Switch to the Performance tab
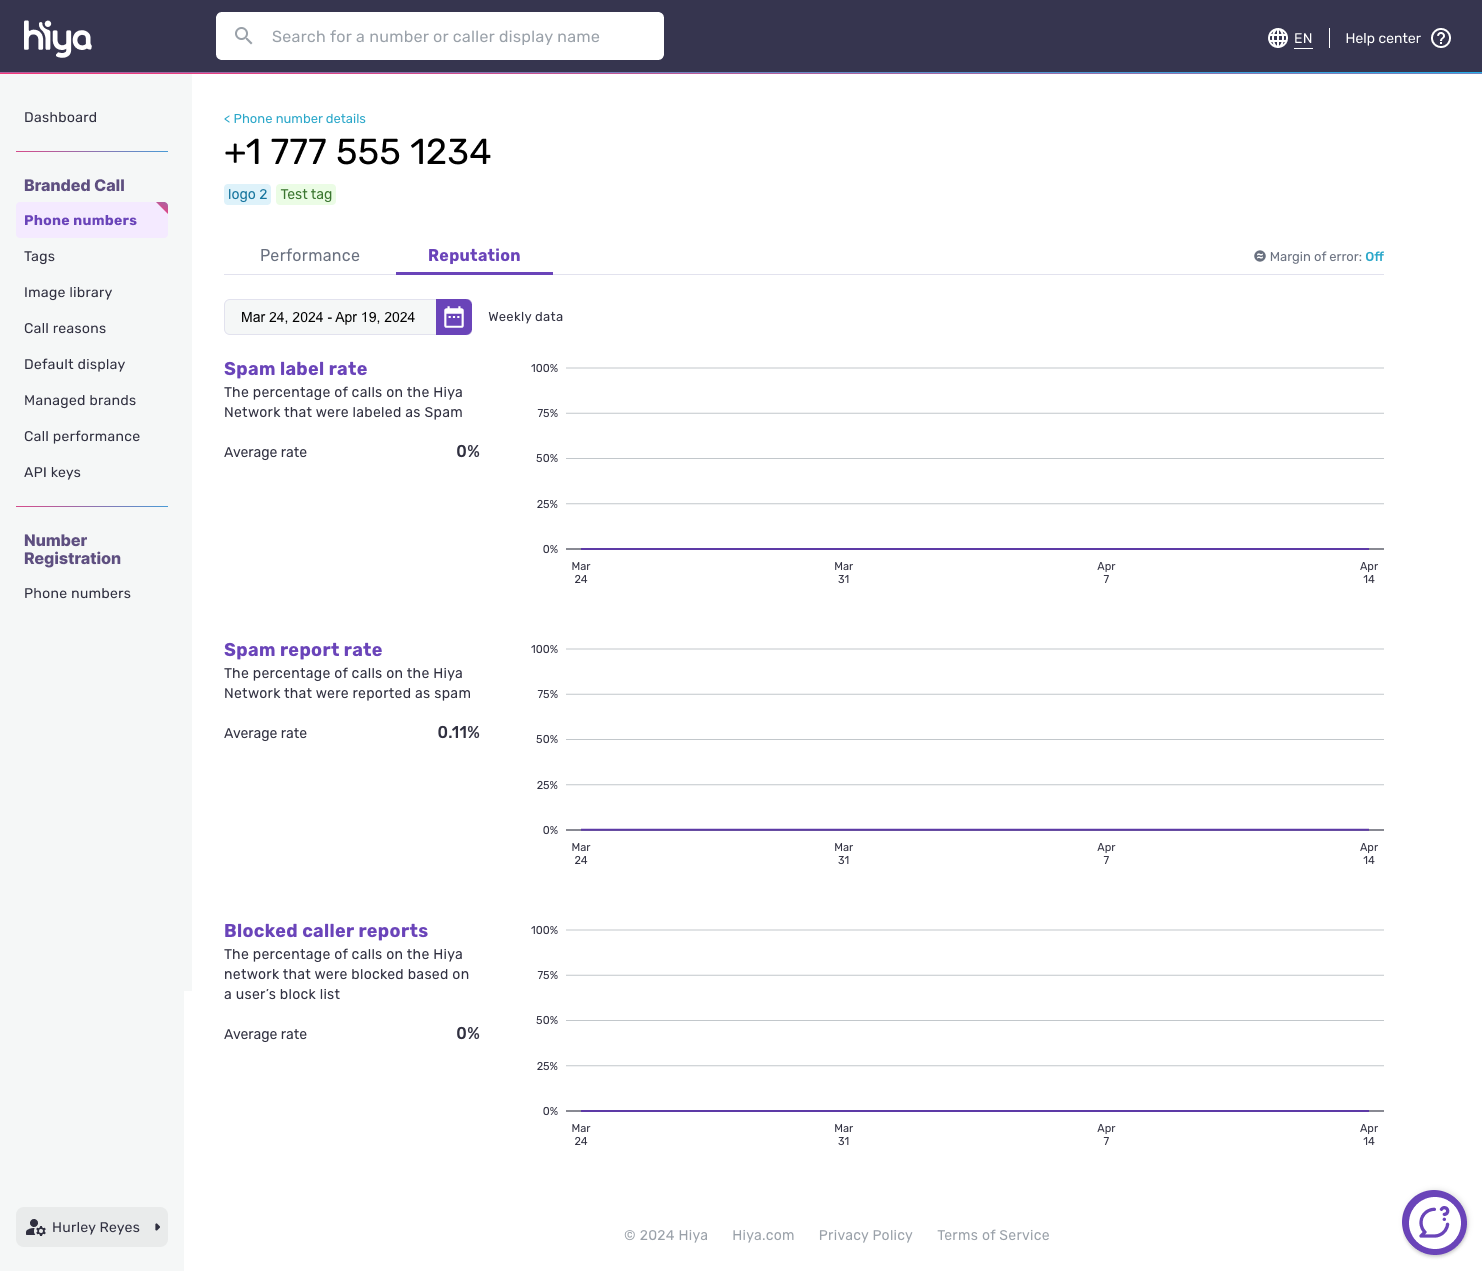Screen dimensions: 1483x1271 (310, 255)
